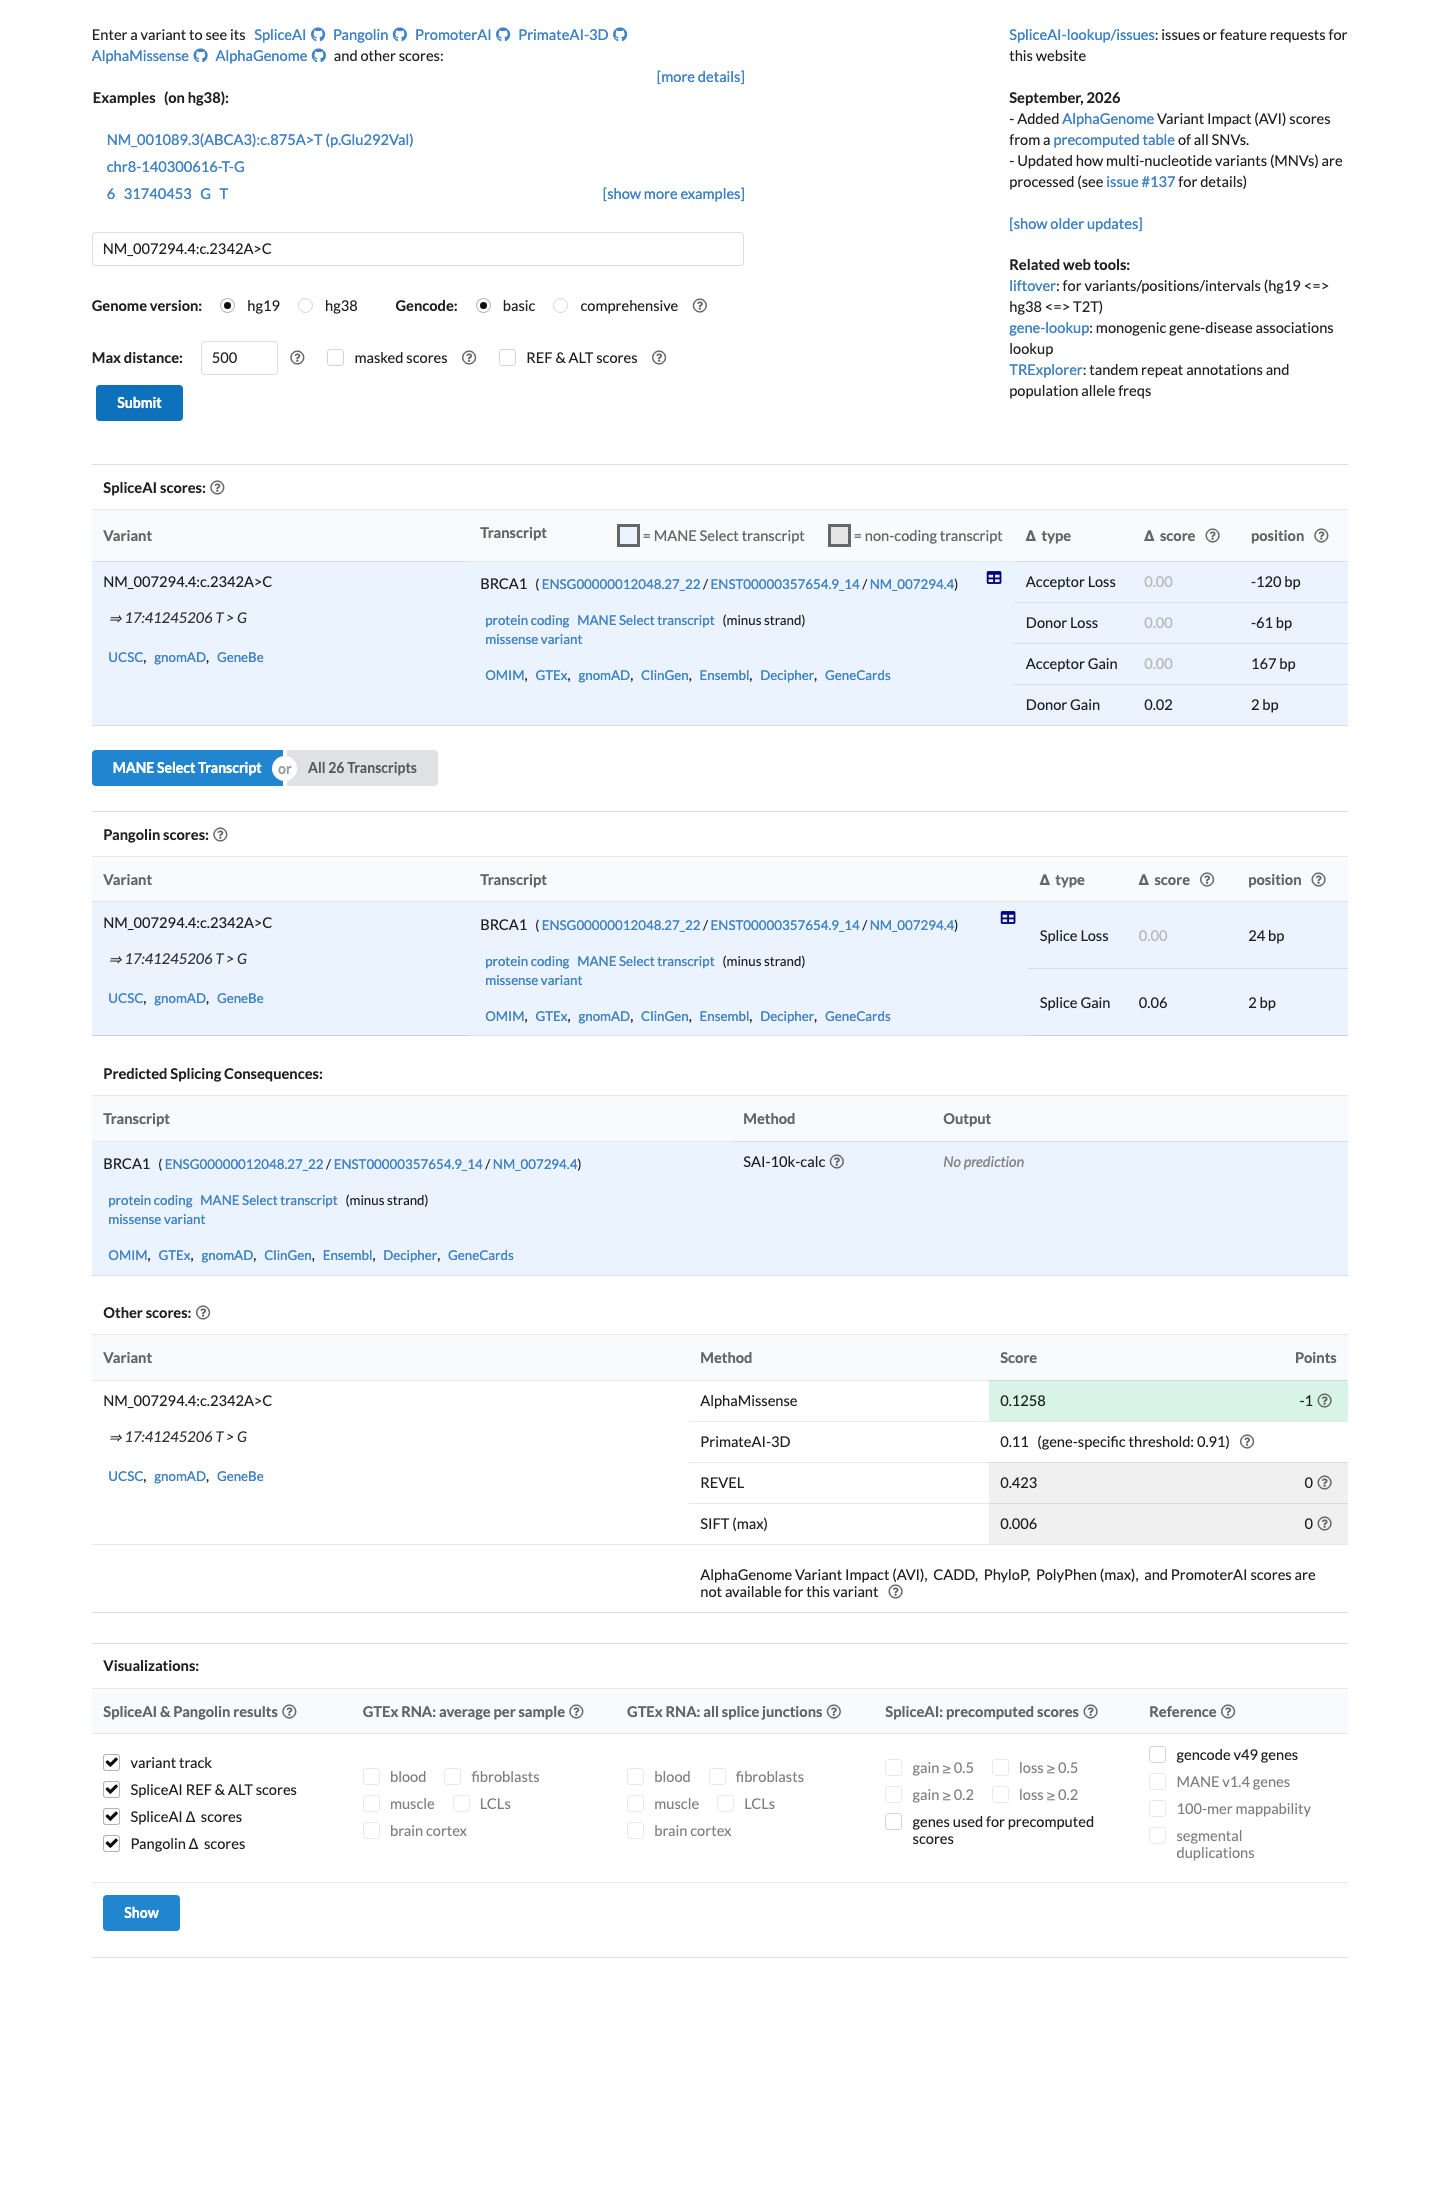
Task: Check genes used for precomputed scores
Action: 894,1822
